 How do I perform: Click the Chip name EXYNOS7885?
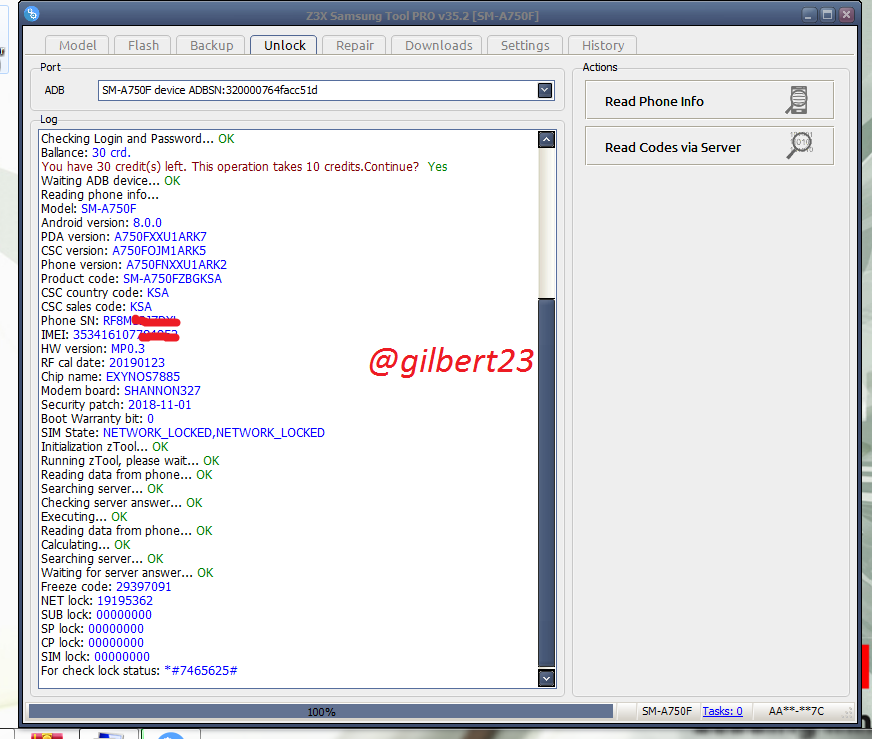click(x=143, y=376)
